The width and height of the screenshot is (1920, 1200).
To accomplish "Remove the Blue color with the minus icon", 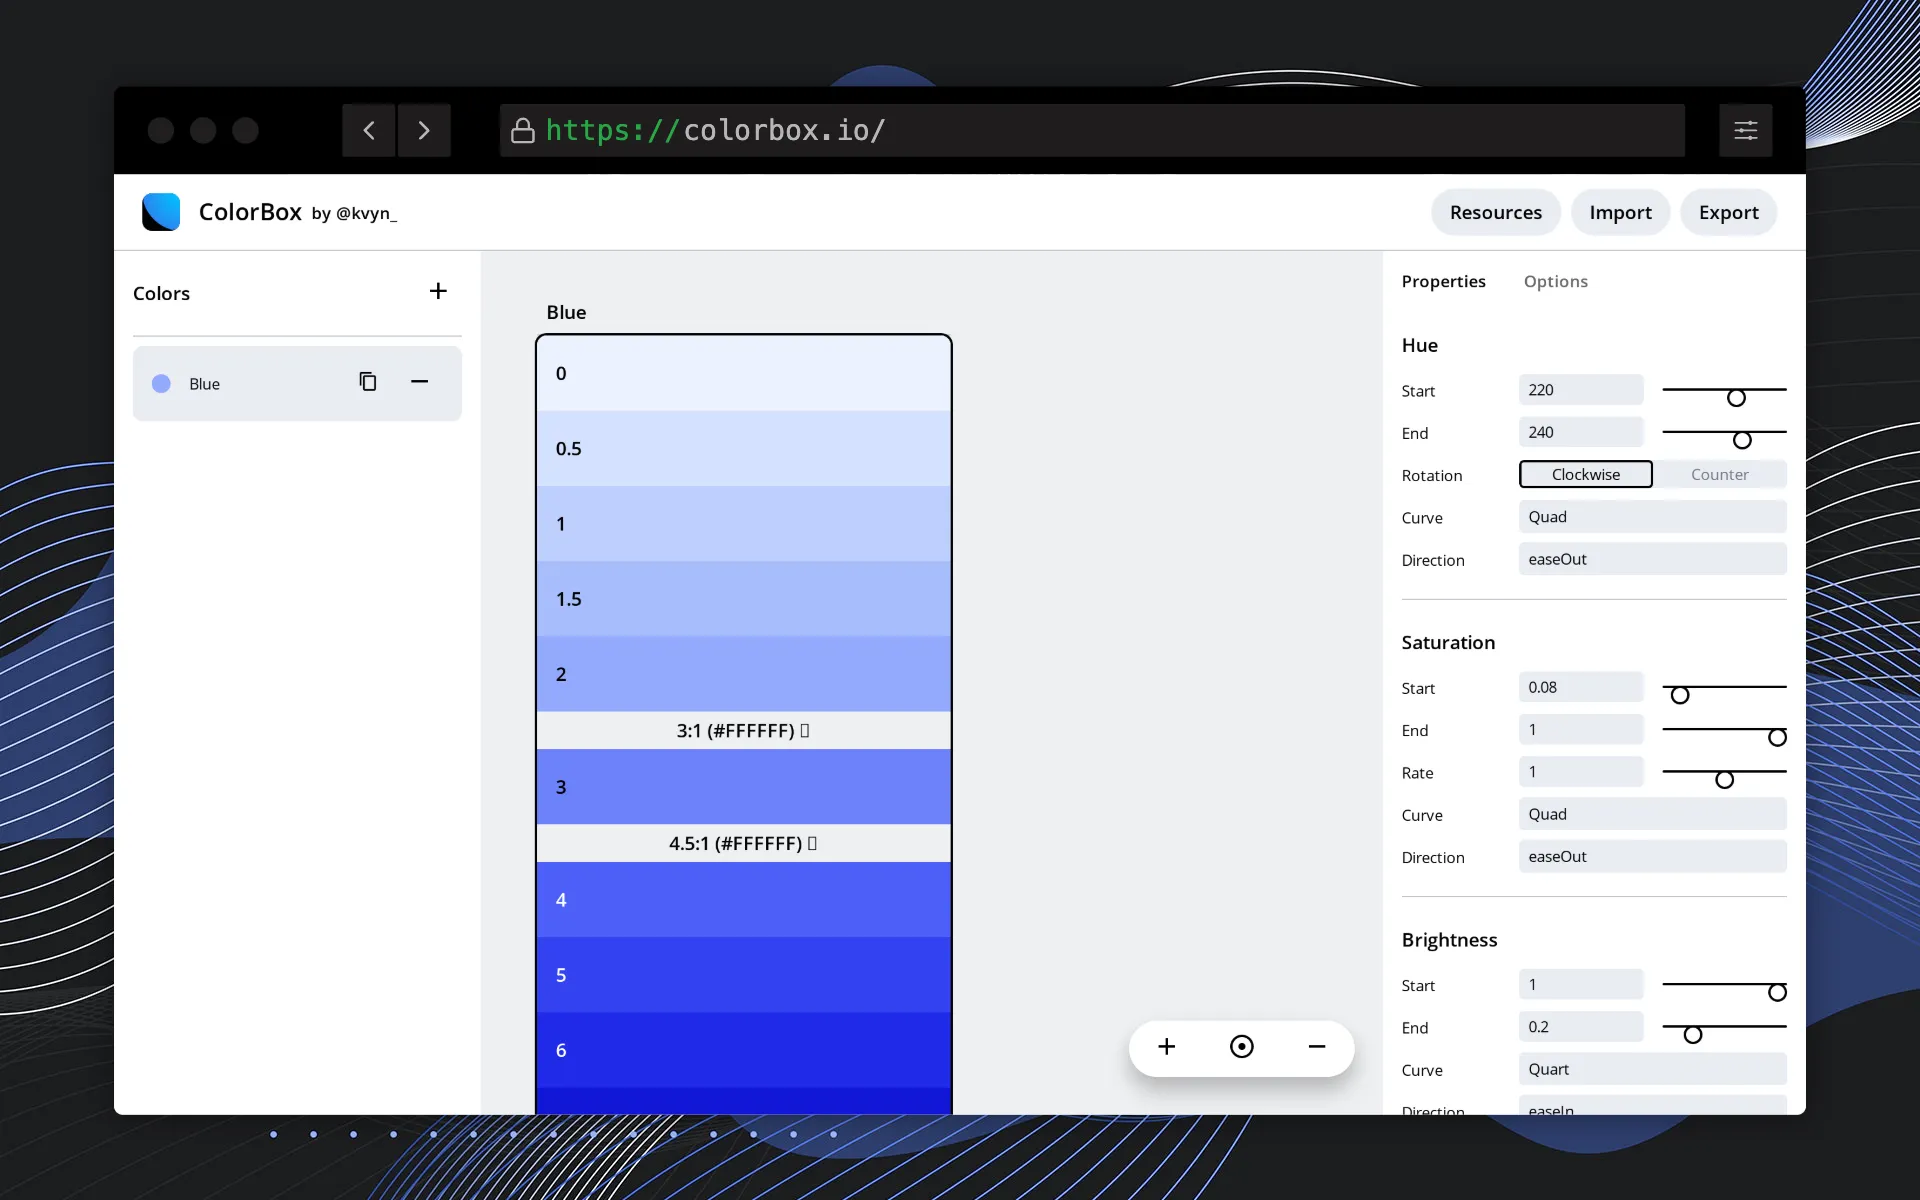I will (x=420, y=381).
